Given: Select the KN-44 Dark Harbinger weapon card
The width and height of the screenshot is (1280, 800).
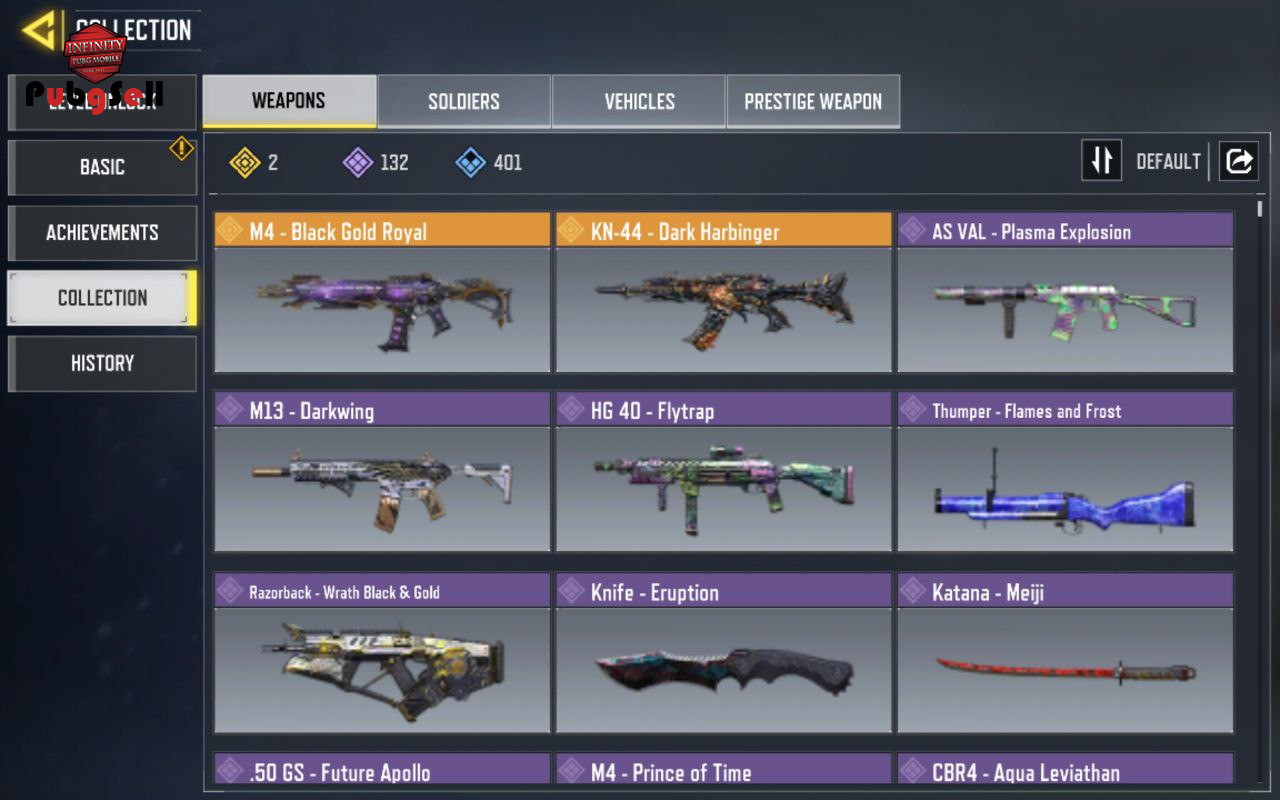Looking at the screenshot, I should pos(724,292).
